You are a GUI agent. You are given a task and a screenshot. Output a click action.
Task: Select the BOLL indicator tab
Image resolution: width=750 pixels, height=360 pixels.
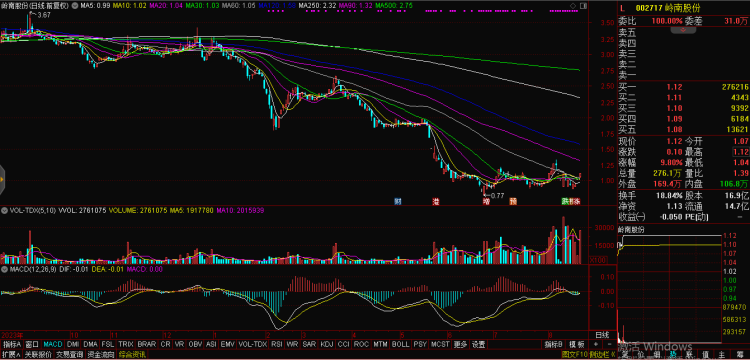(x=400, y=344)
